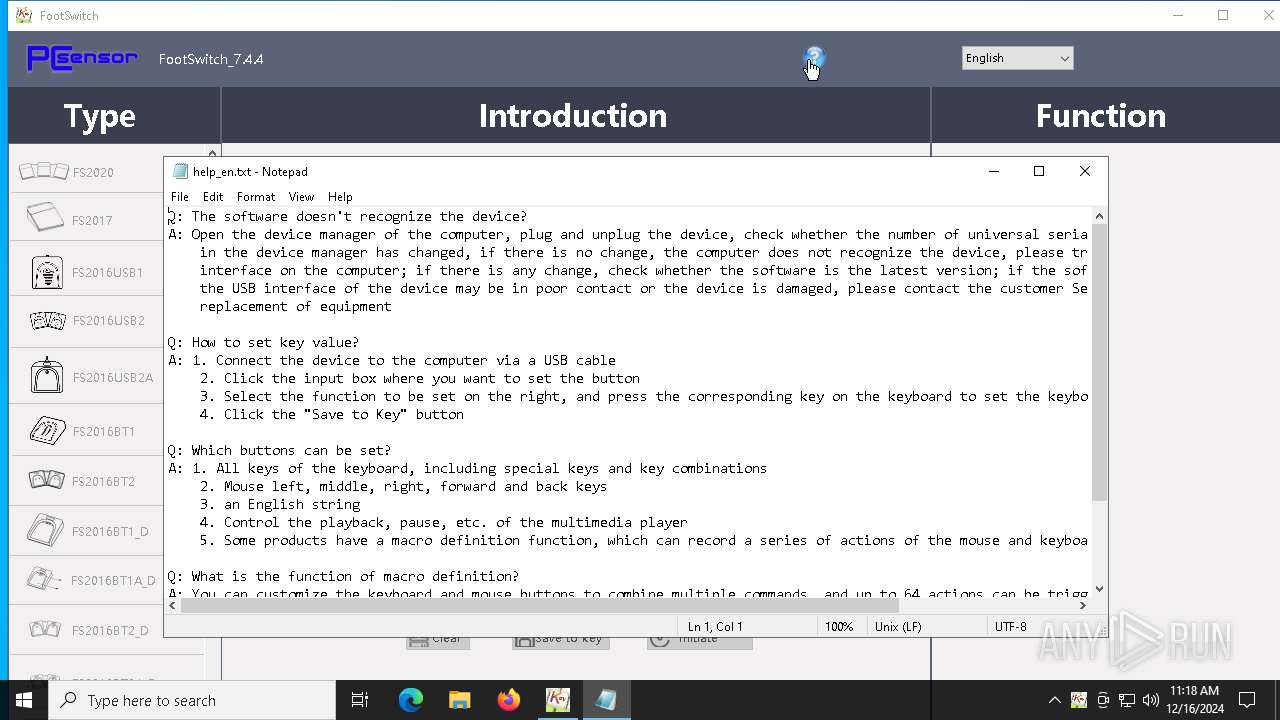Select the FS2016BT2 dual pedal icon
1280x720 pixels.
pyautogui.click(x=47, y=481)
